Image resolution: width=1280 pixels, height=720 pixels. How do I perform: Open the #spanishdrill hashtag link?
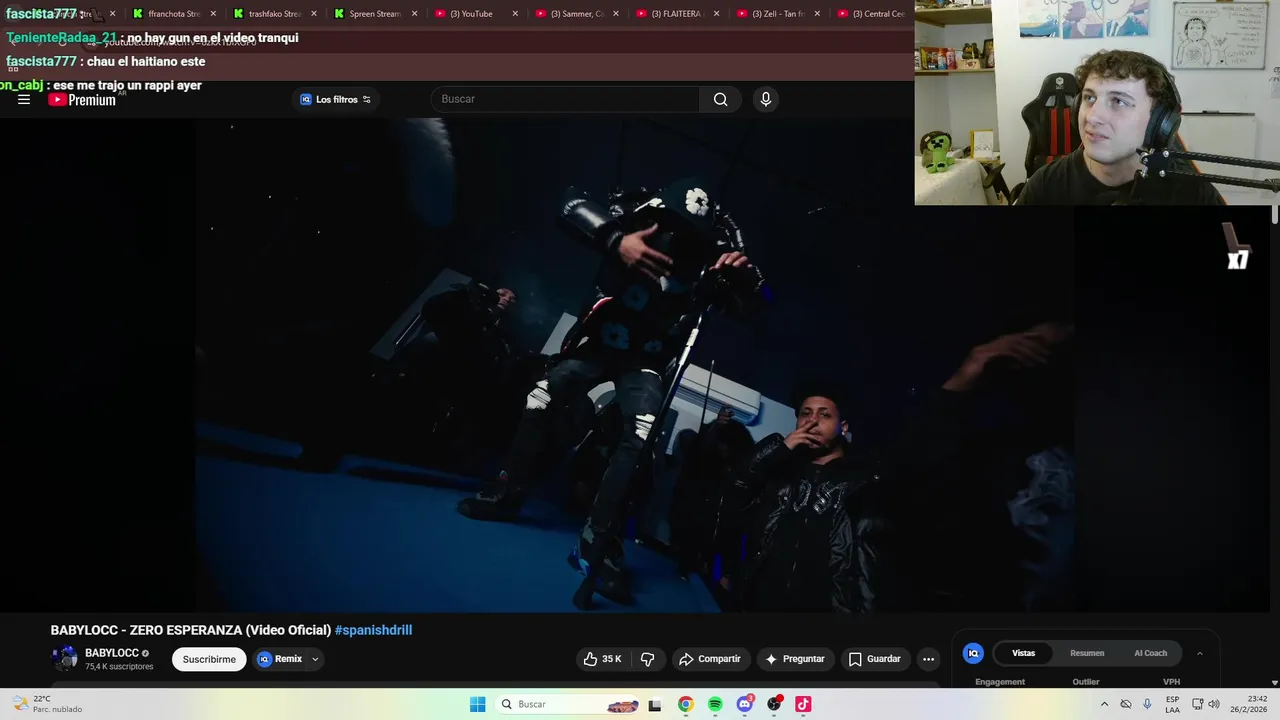click(373, 630)
